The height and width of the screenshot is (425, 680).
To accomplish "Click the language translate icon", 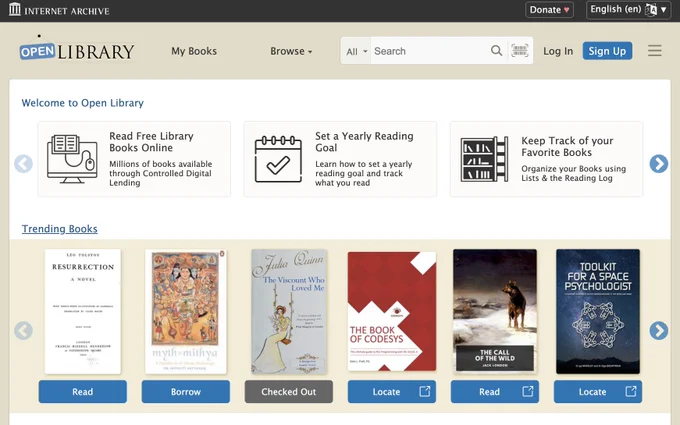I will (x=651, y=10).
